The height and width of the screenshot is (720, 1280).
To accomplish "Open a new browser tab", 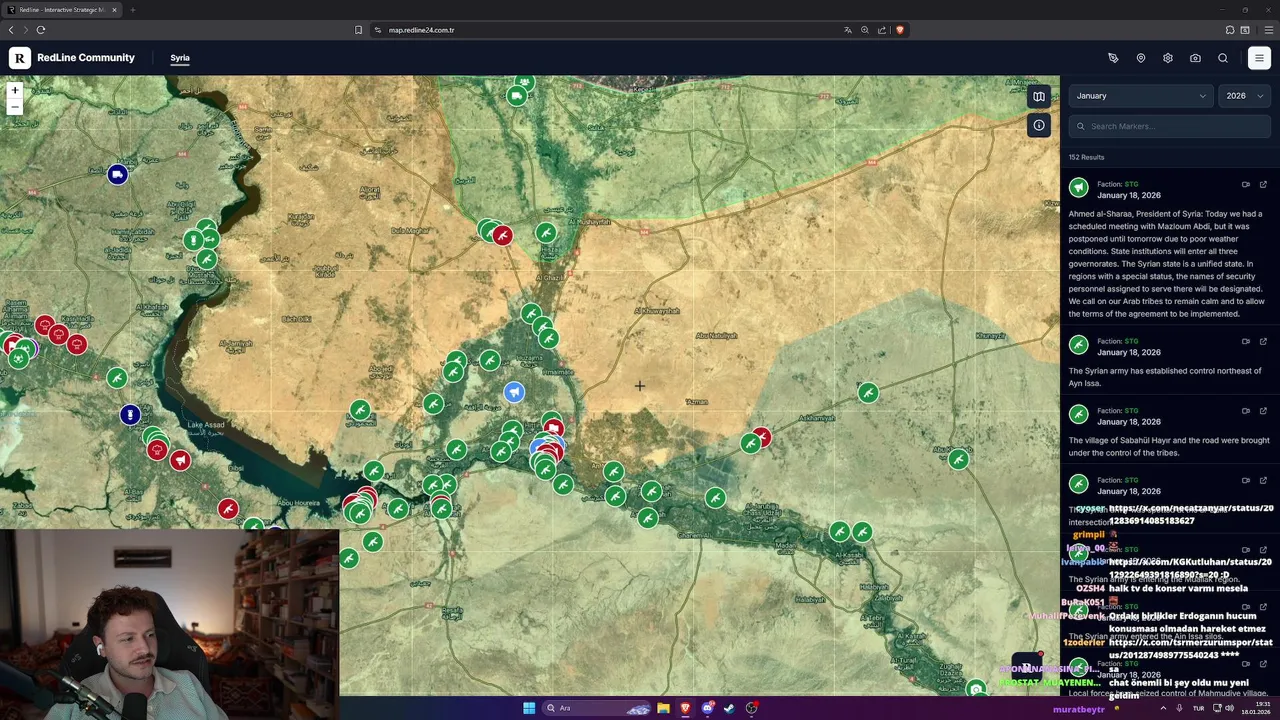I will [132, 10].
